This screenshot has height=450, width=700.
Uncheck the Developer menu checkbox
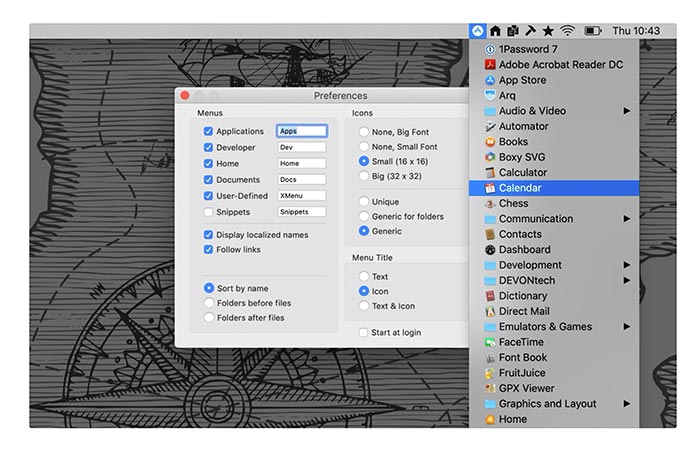[x=208, y=147]
